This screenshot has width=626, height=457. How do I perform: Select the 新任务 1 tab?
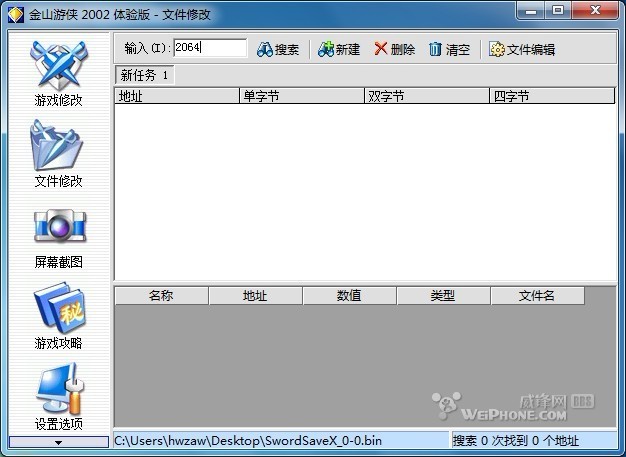click(x=145, y=75)
